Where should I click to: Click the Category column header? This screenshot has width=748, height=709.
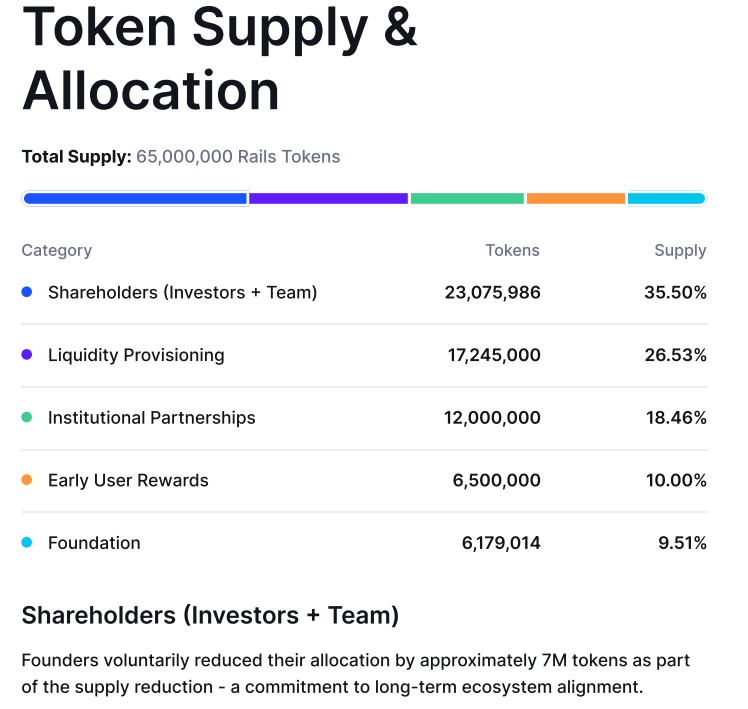coord(57,250)
